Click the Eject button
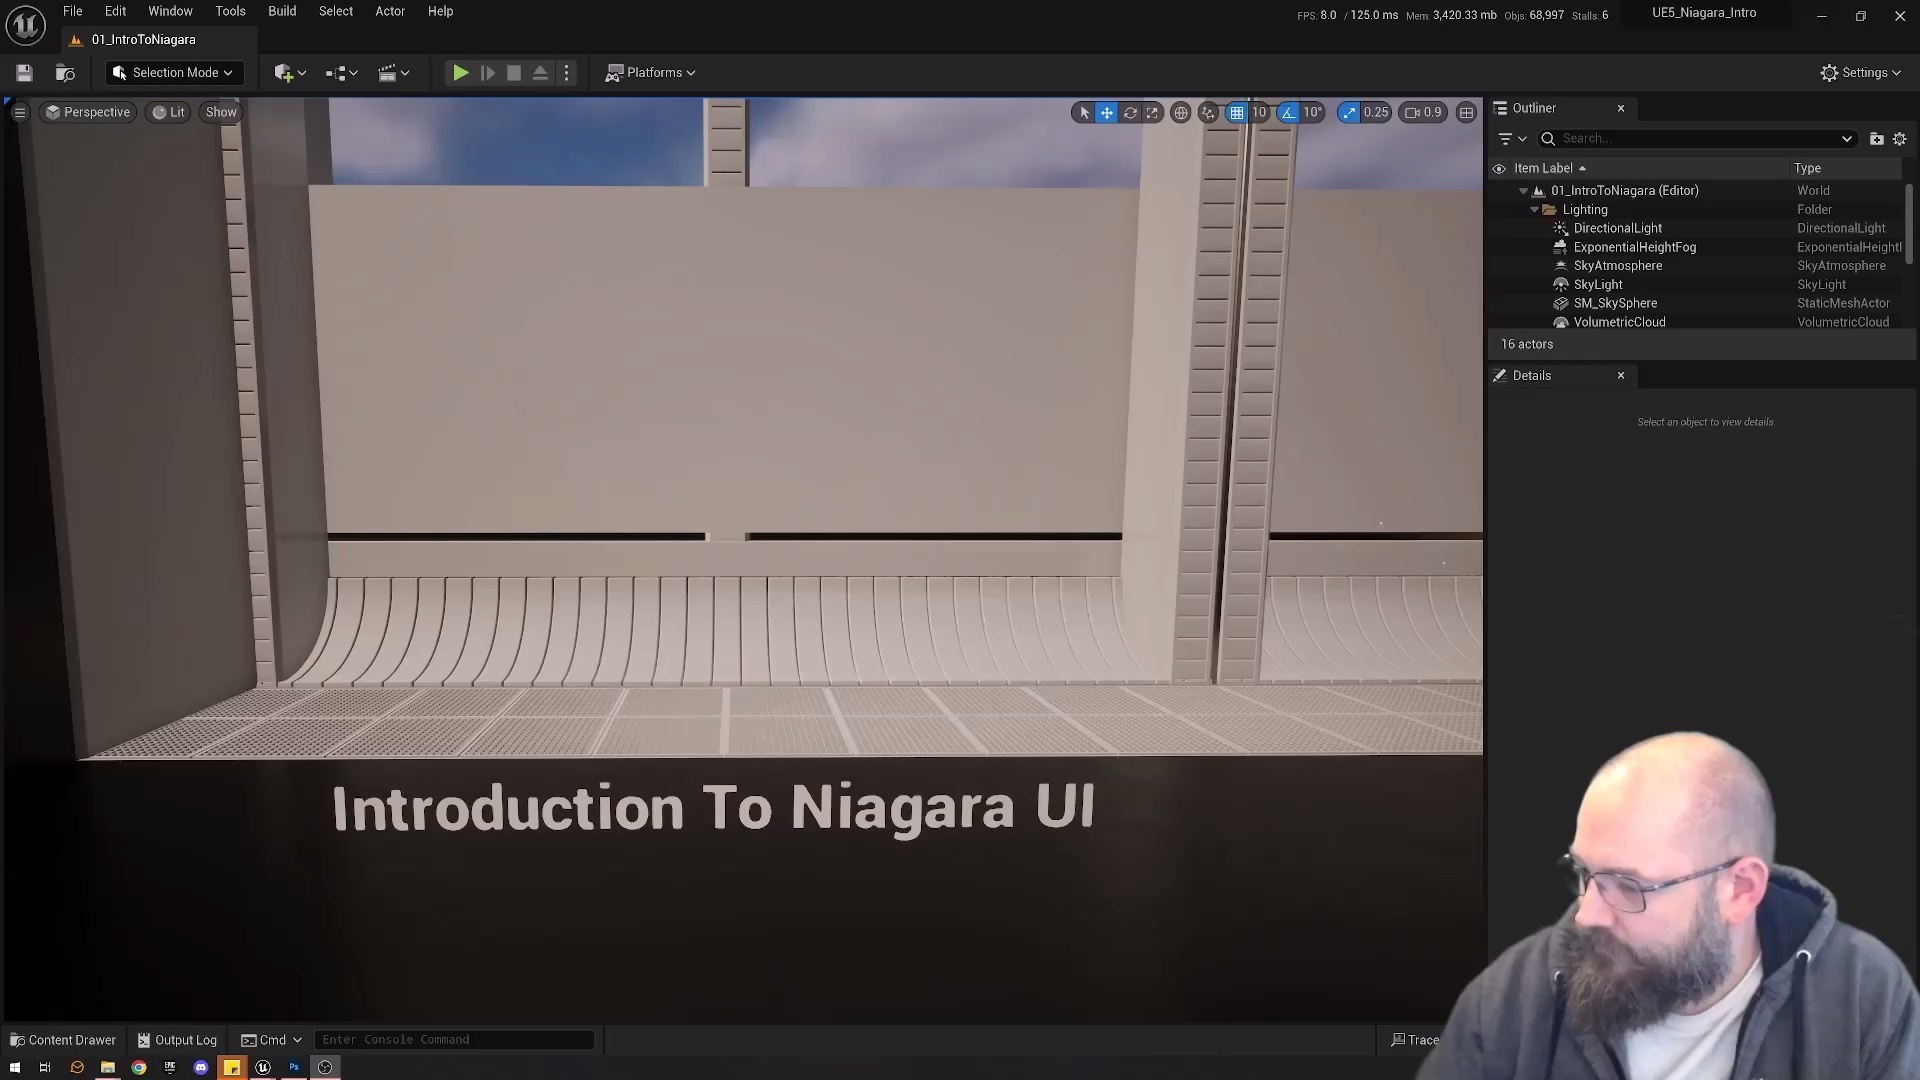The height and width of the screenshot is (1080, 1920). click(540, 73)
